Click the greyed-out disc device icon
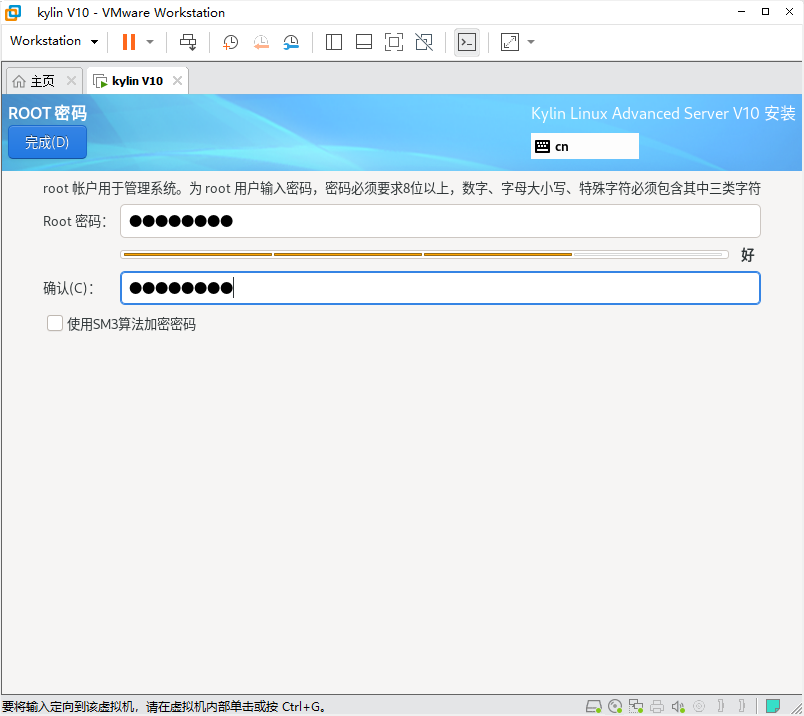Image resolution: width=804 pixels, height=716 pixels. pyautogui.click(x=699, y=706)
